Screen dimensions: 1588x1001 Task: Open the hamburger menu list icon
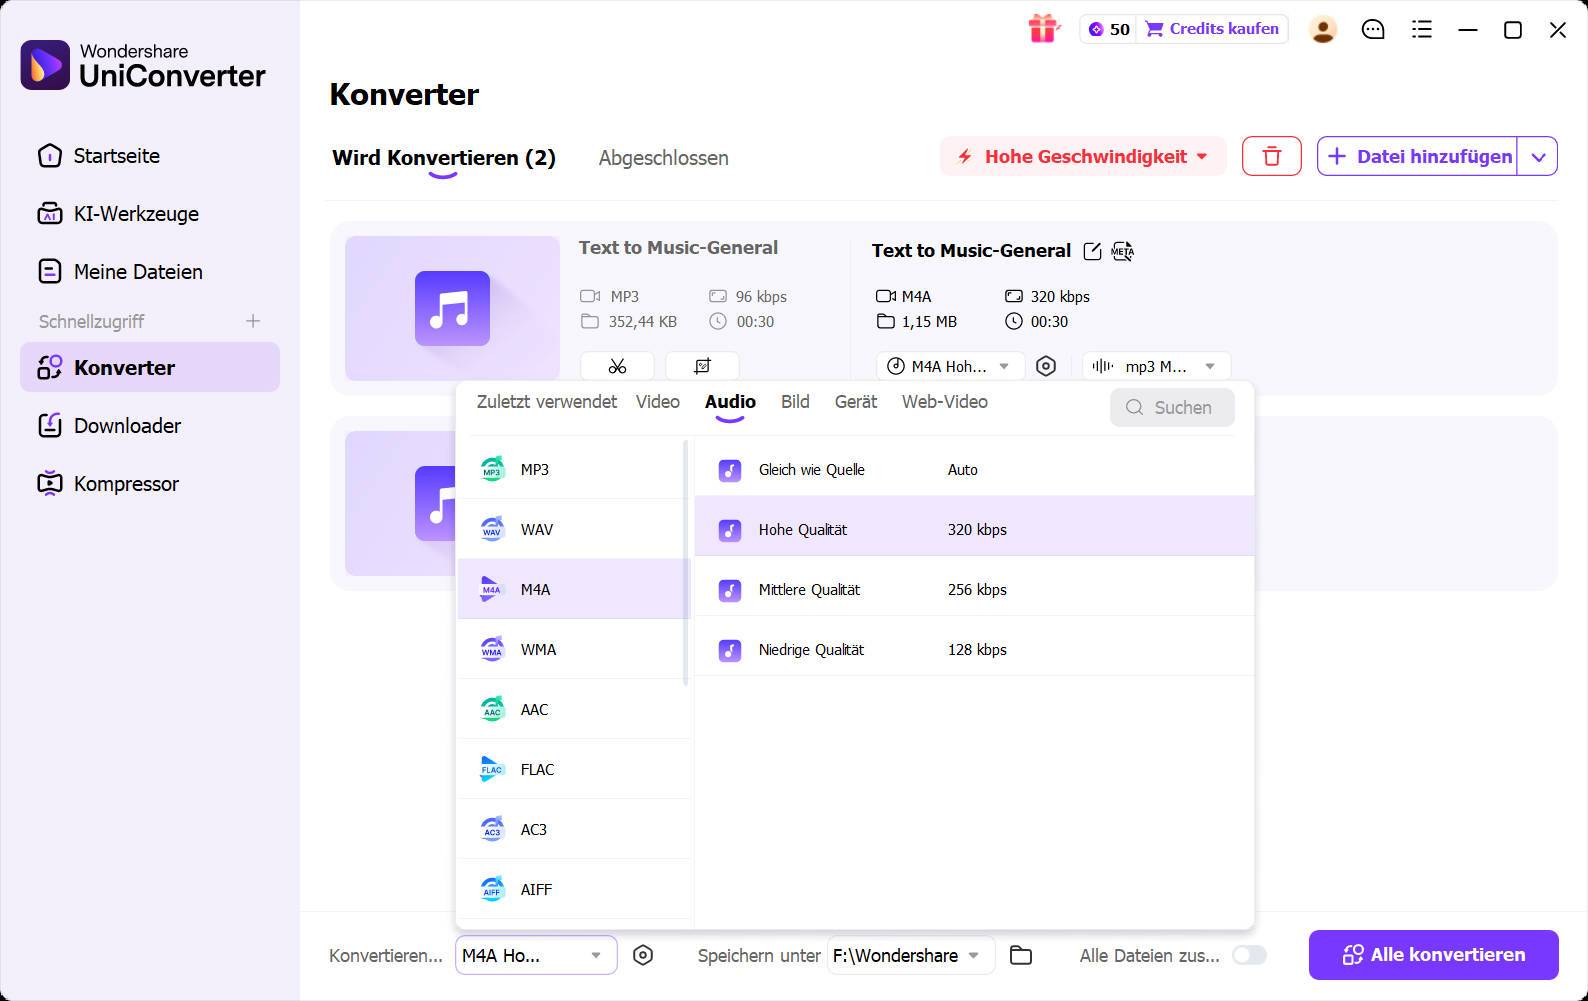pyautogui.click(x=1421, y=30)
